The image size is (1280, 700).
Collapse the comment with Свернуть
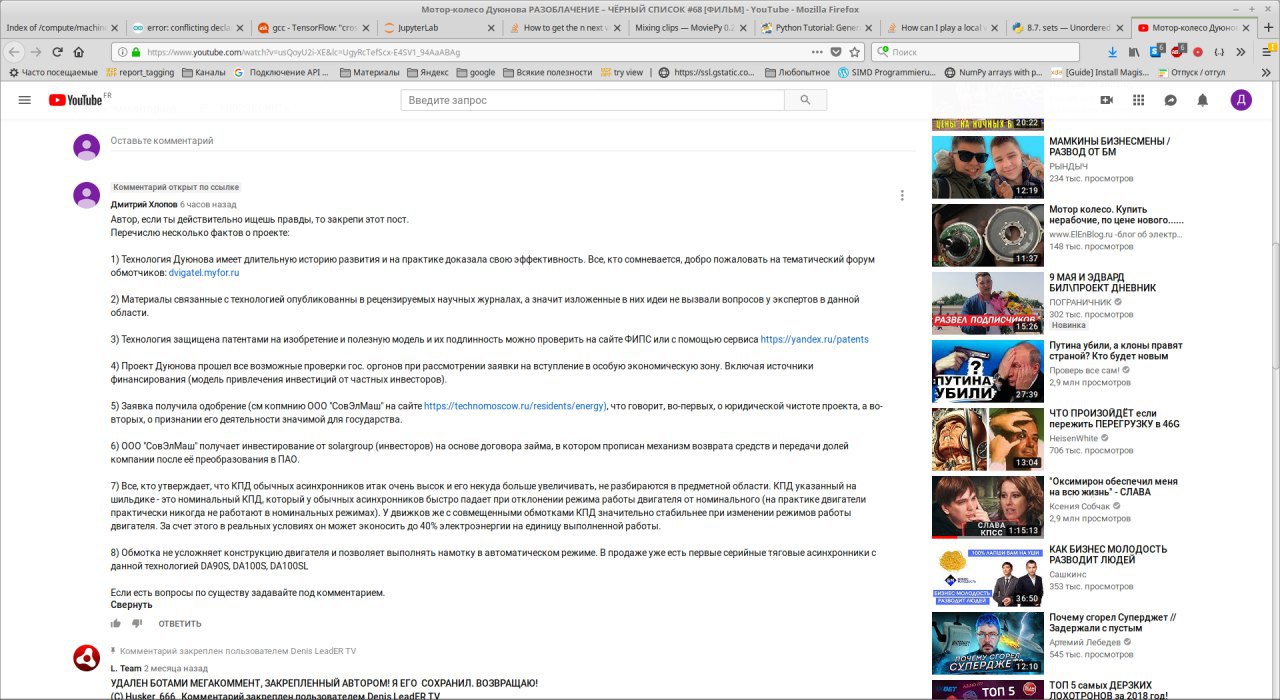pyautogui.click(x=131, y=605)
